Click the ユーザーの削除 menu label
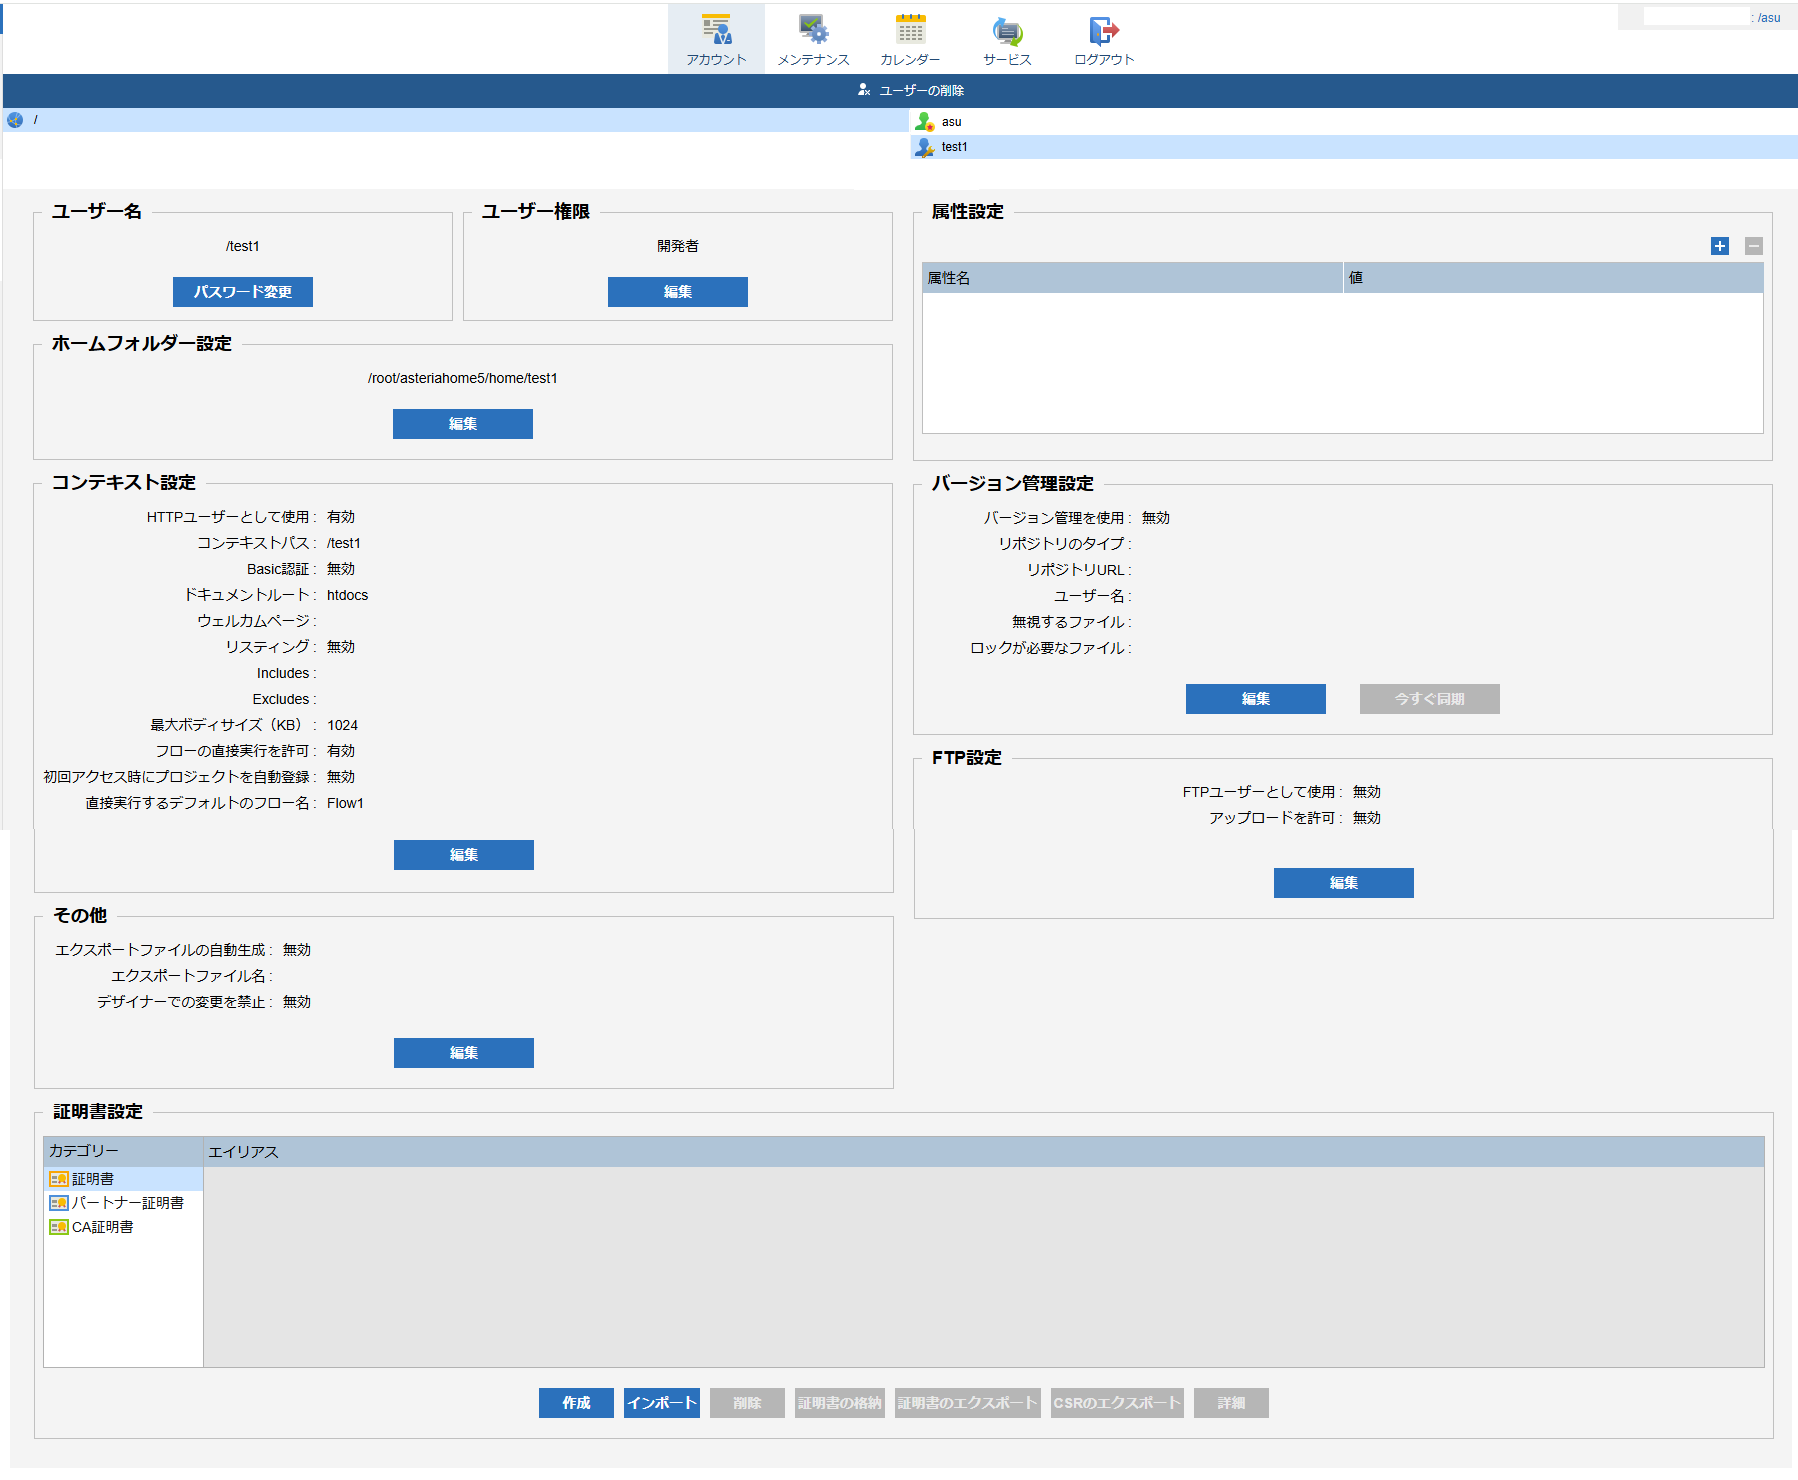This screenshot has height=1480, width=1798. [x=922, y=90]
